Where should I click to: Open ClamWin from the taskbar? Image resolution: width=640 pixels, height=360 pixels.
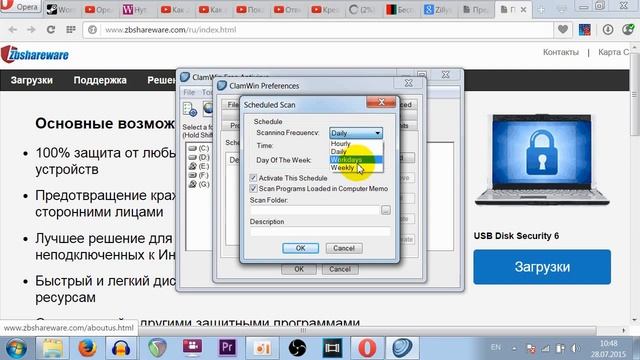(402, 348)
